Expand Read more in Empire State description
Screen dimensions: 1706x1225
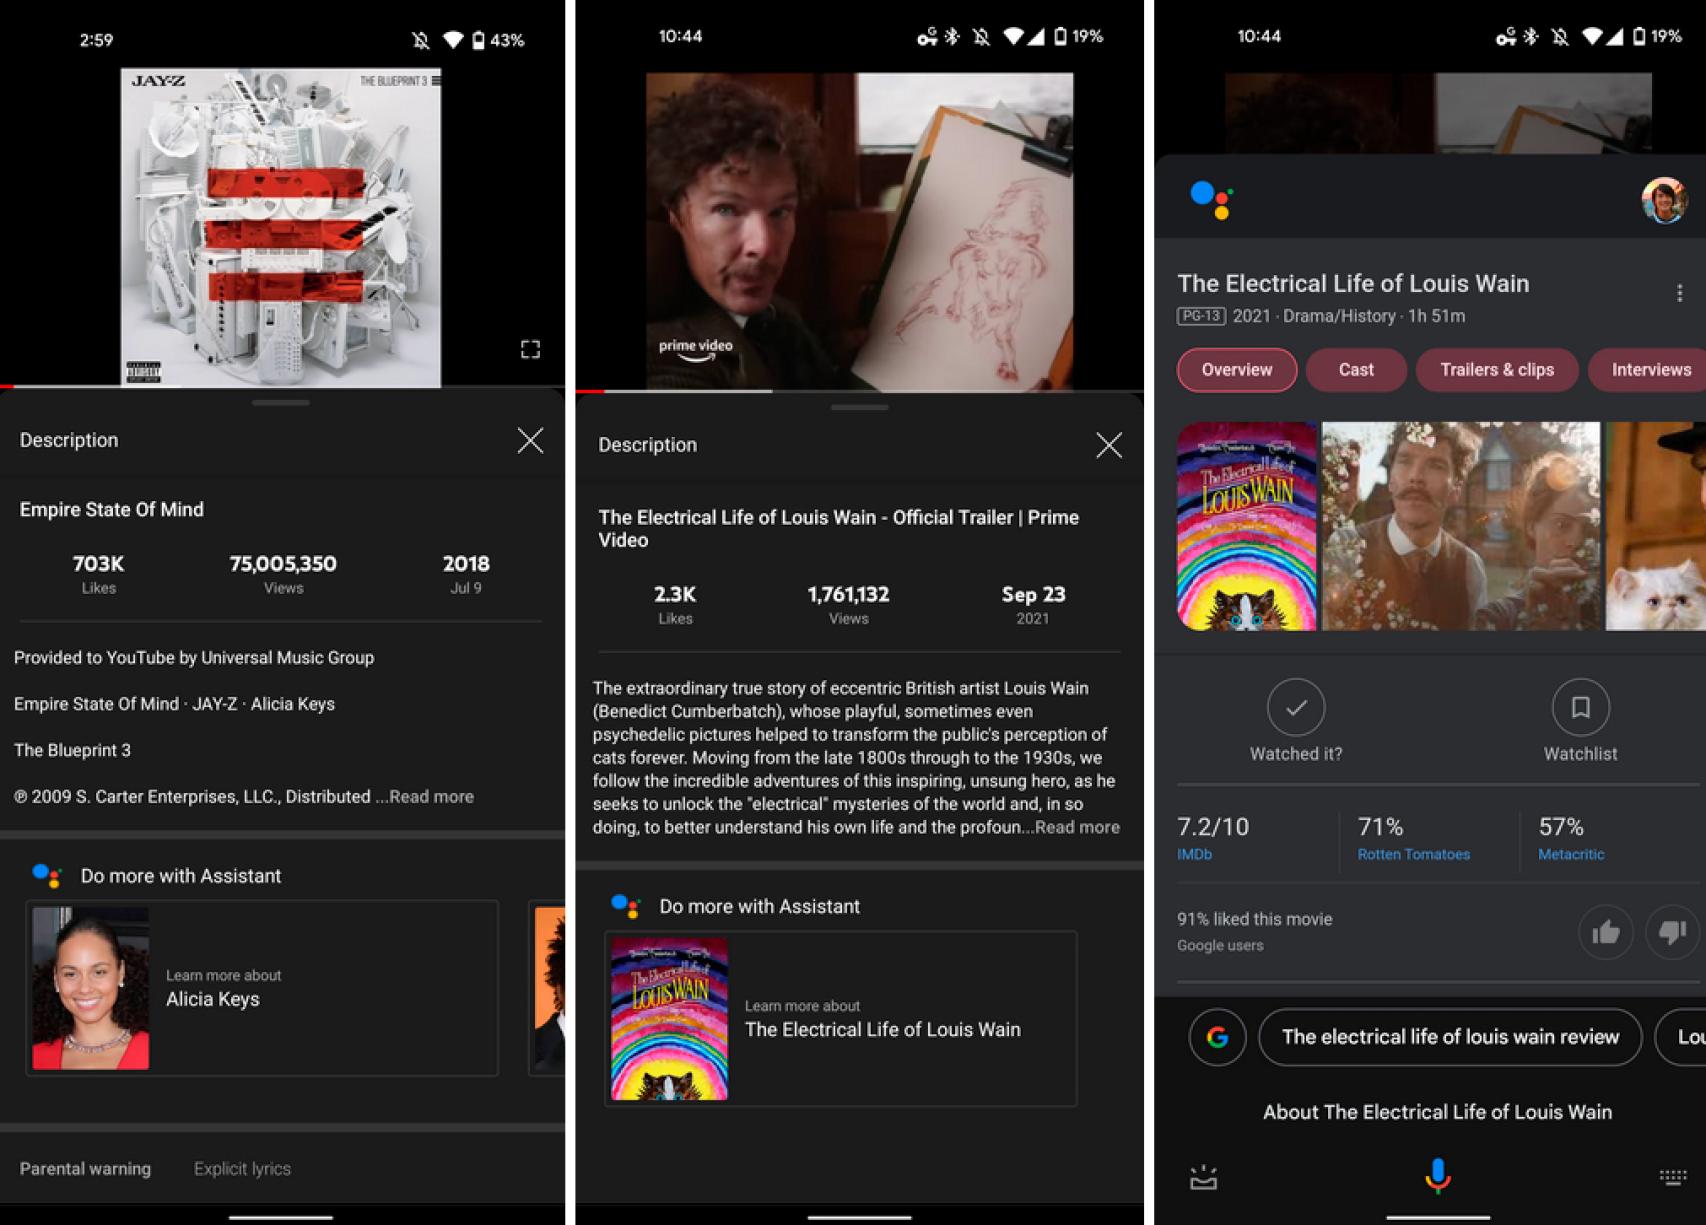click(x=431, y=797)
